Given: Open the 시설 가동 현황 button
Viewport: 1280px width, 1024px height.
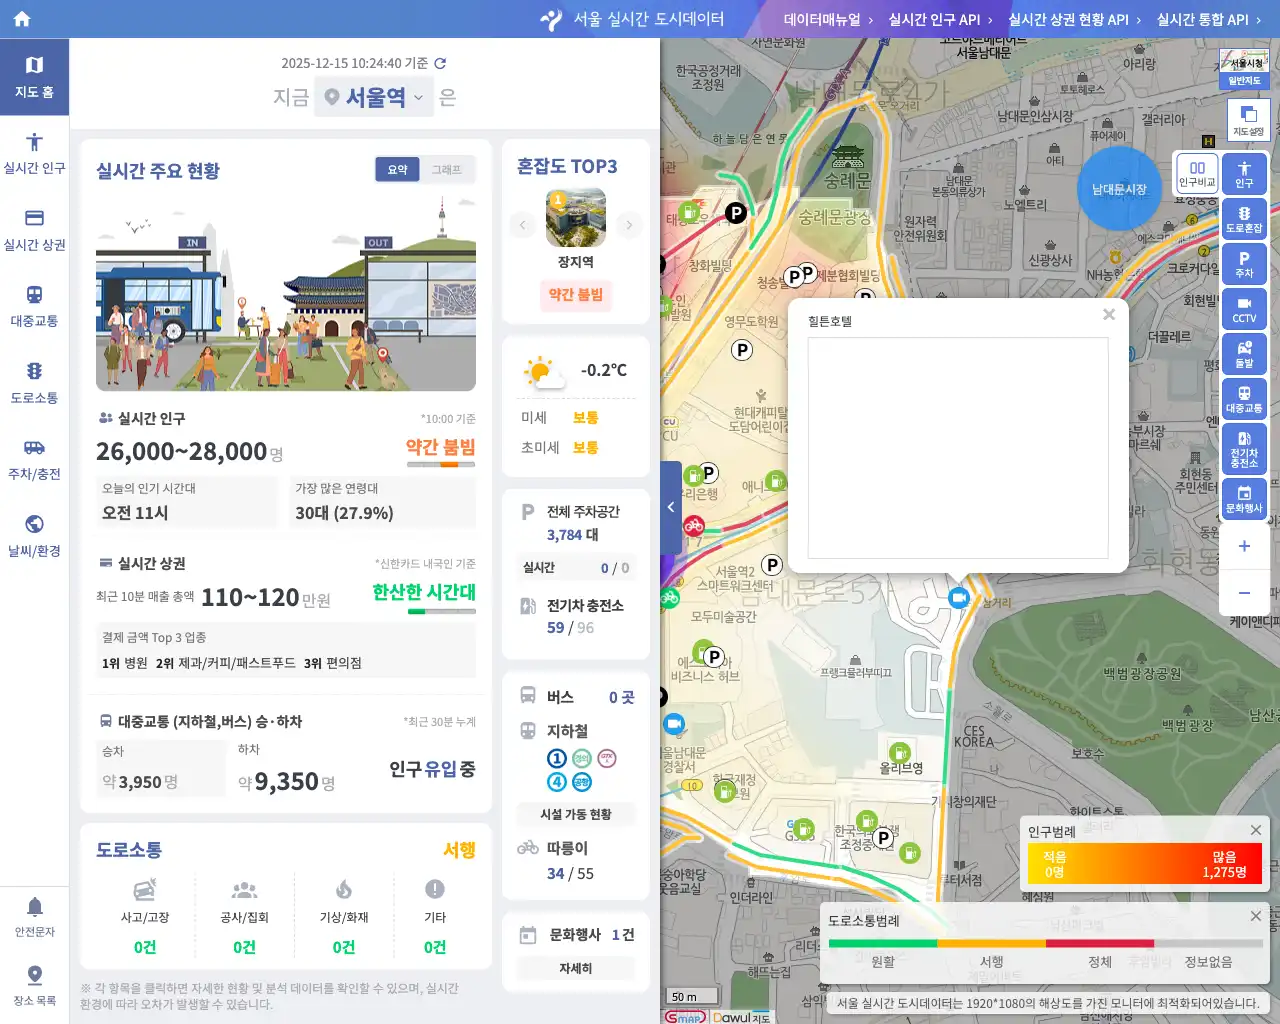Looking at the screenshot, I should tap(575, 814).
